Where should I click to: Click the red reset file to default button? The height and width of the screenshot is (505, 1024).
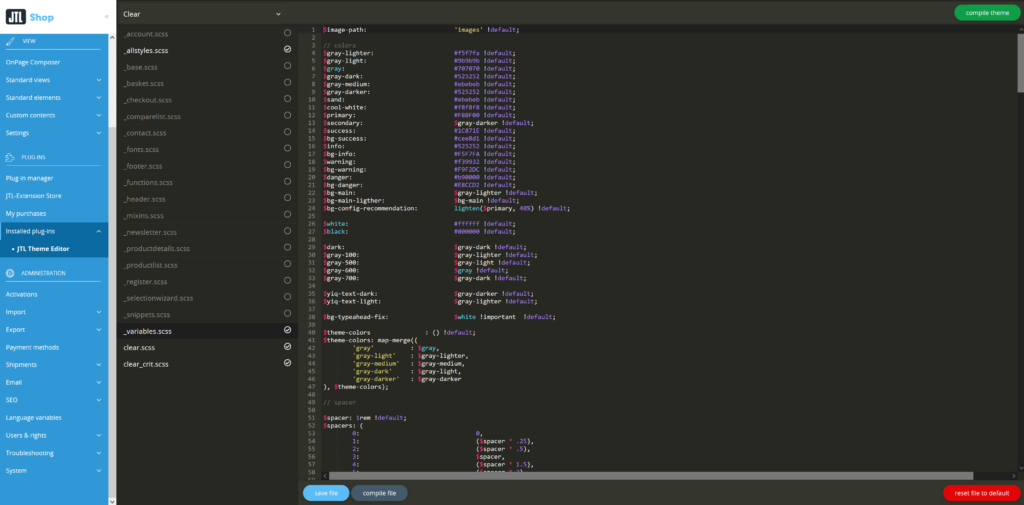pos(981,493)
